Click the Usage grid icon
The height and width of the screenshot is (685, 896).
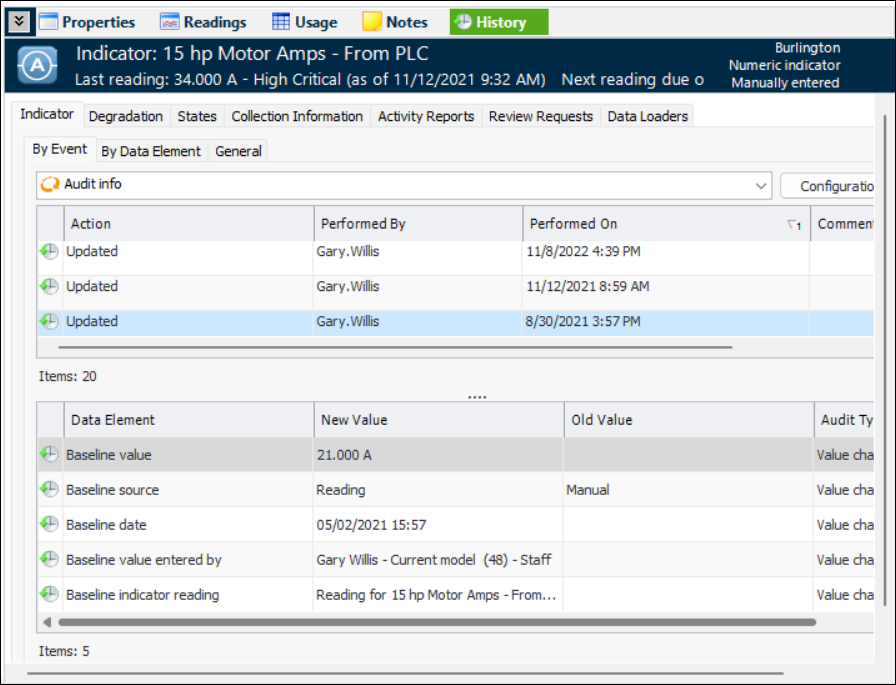[x=281, y=22]
